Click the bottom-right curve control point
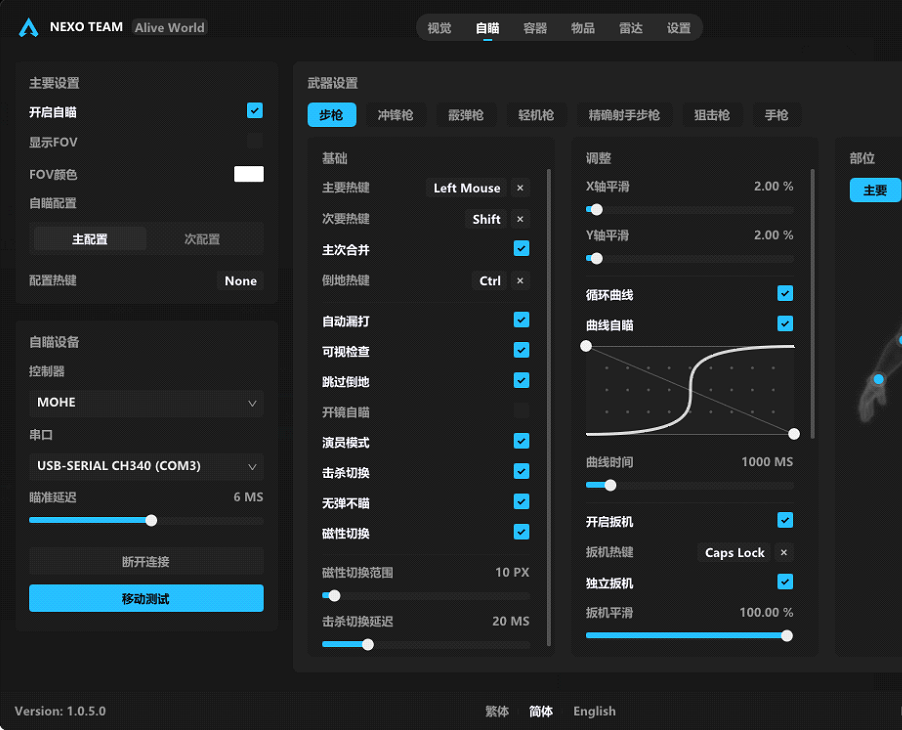 794,434
